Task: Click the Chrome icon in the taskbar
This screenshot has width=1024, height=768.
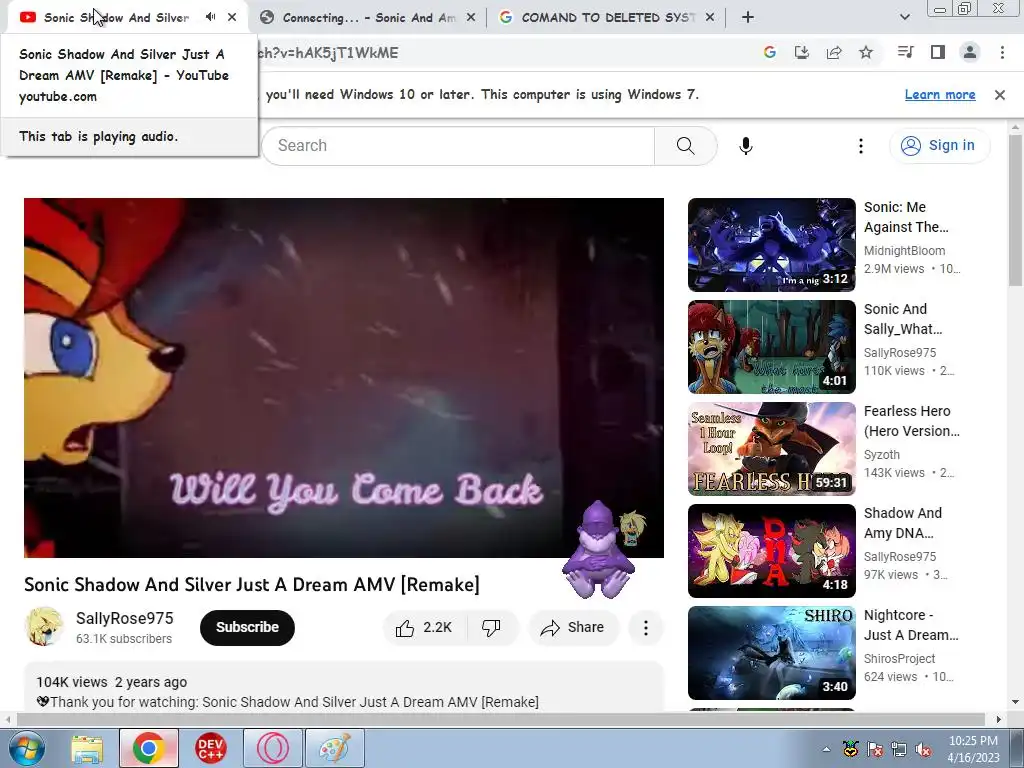Action: coord(149,748)
